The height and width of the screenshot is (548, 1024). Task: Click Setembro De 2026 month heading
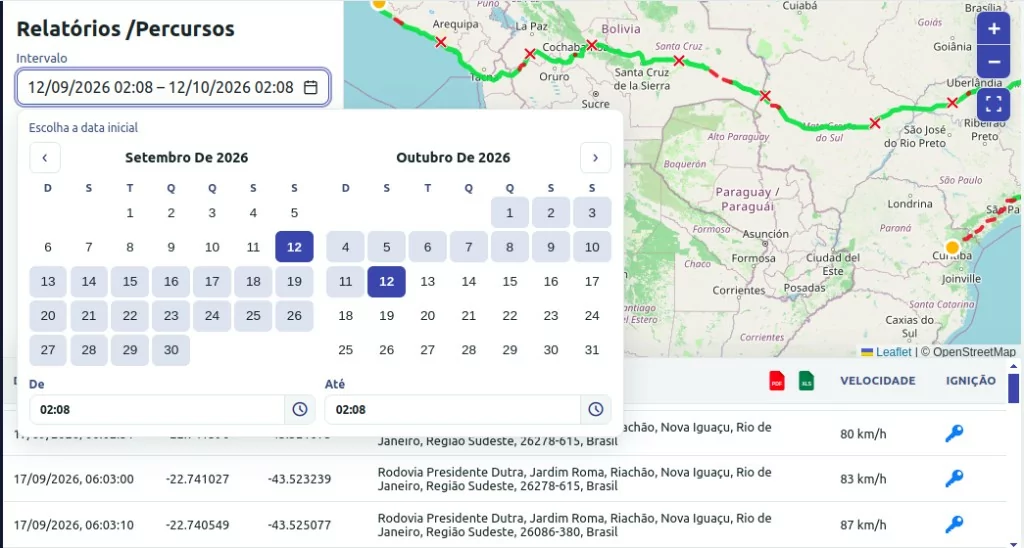[x=187, y=157]
